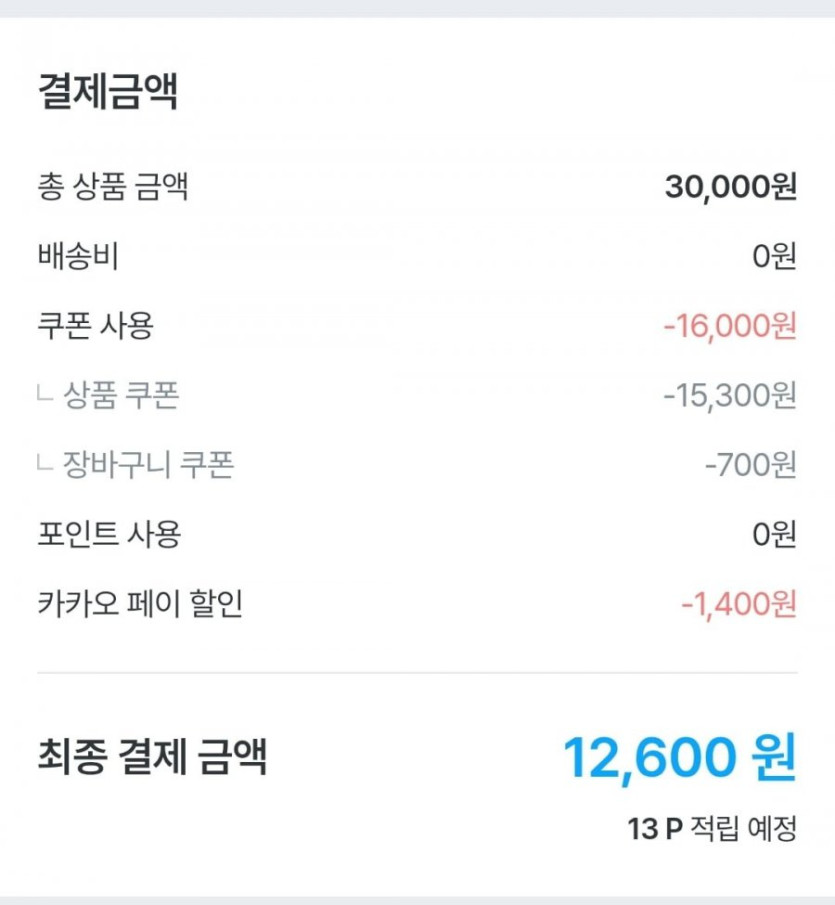
Task: Select the 총 상품 금액 label
Action: 112,187
